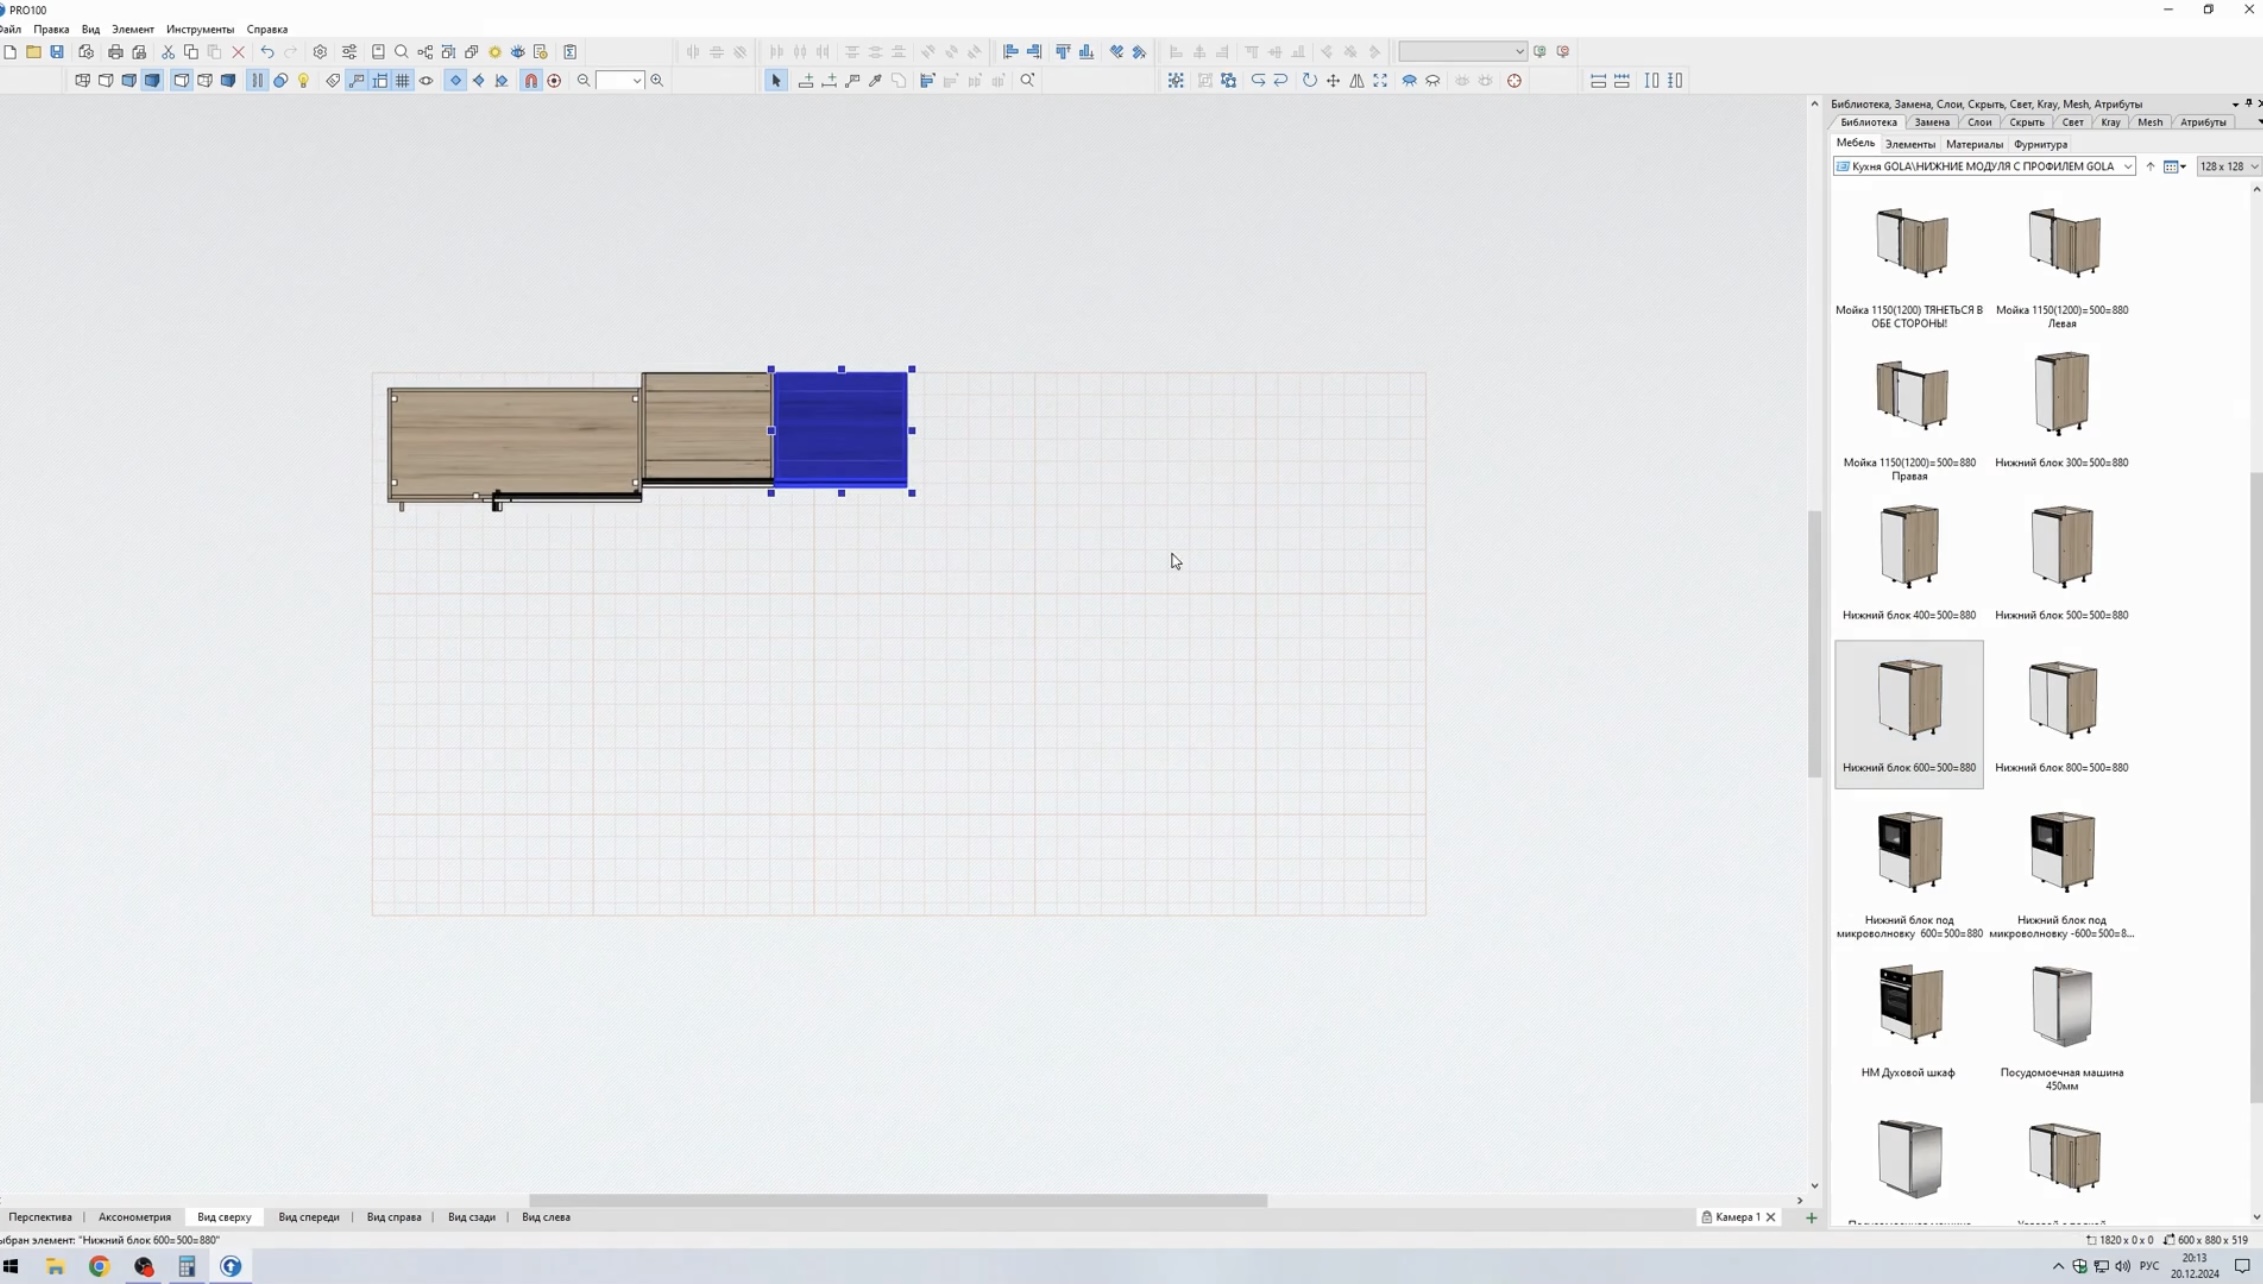Toggle dimensions display
Viewport: 2263px width, 1284px height.
coord(380,81)
